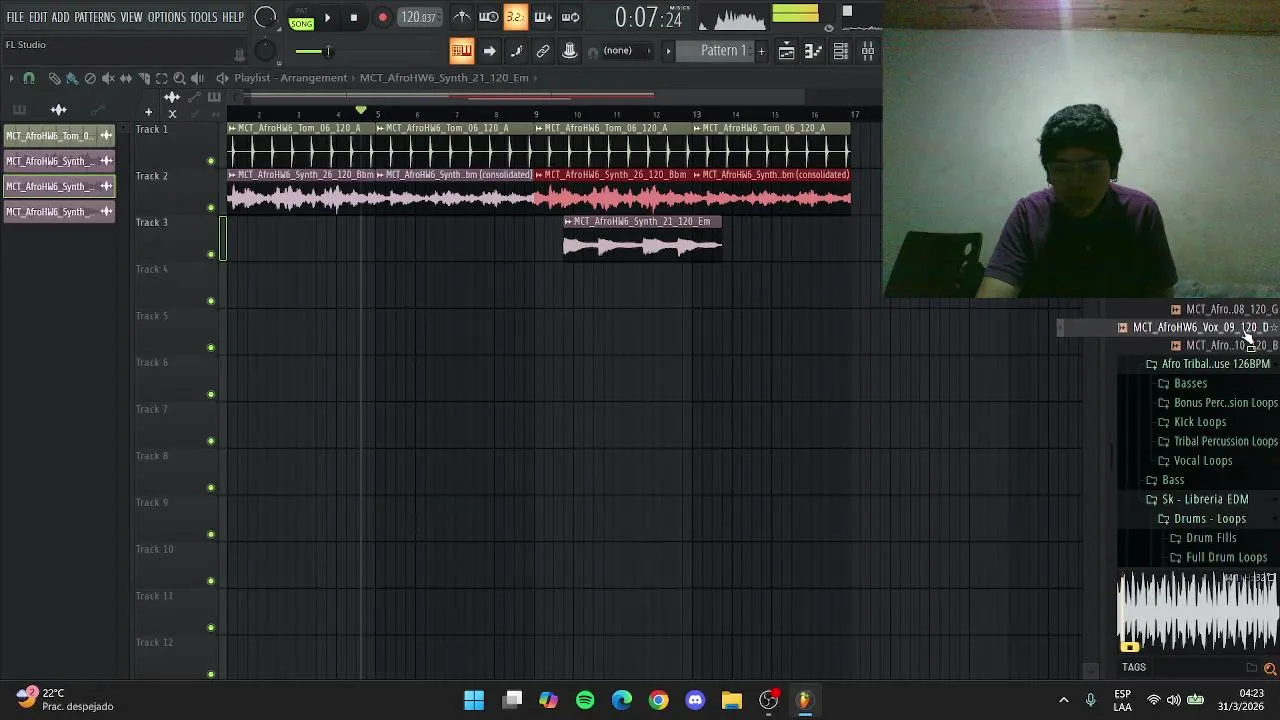Toggle the metronome

coord(462,17)
